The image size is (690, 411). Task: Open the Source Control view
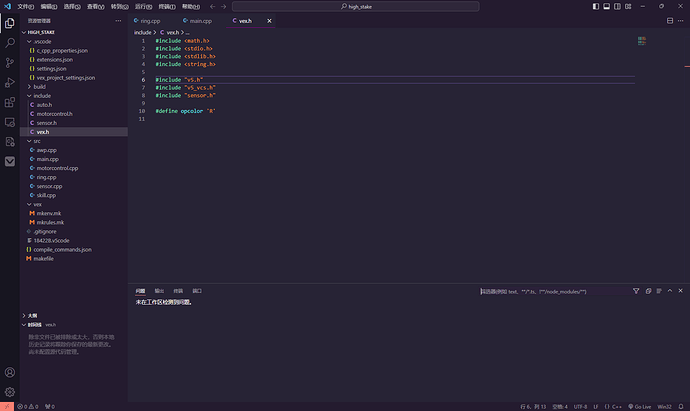[10, 62]
